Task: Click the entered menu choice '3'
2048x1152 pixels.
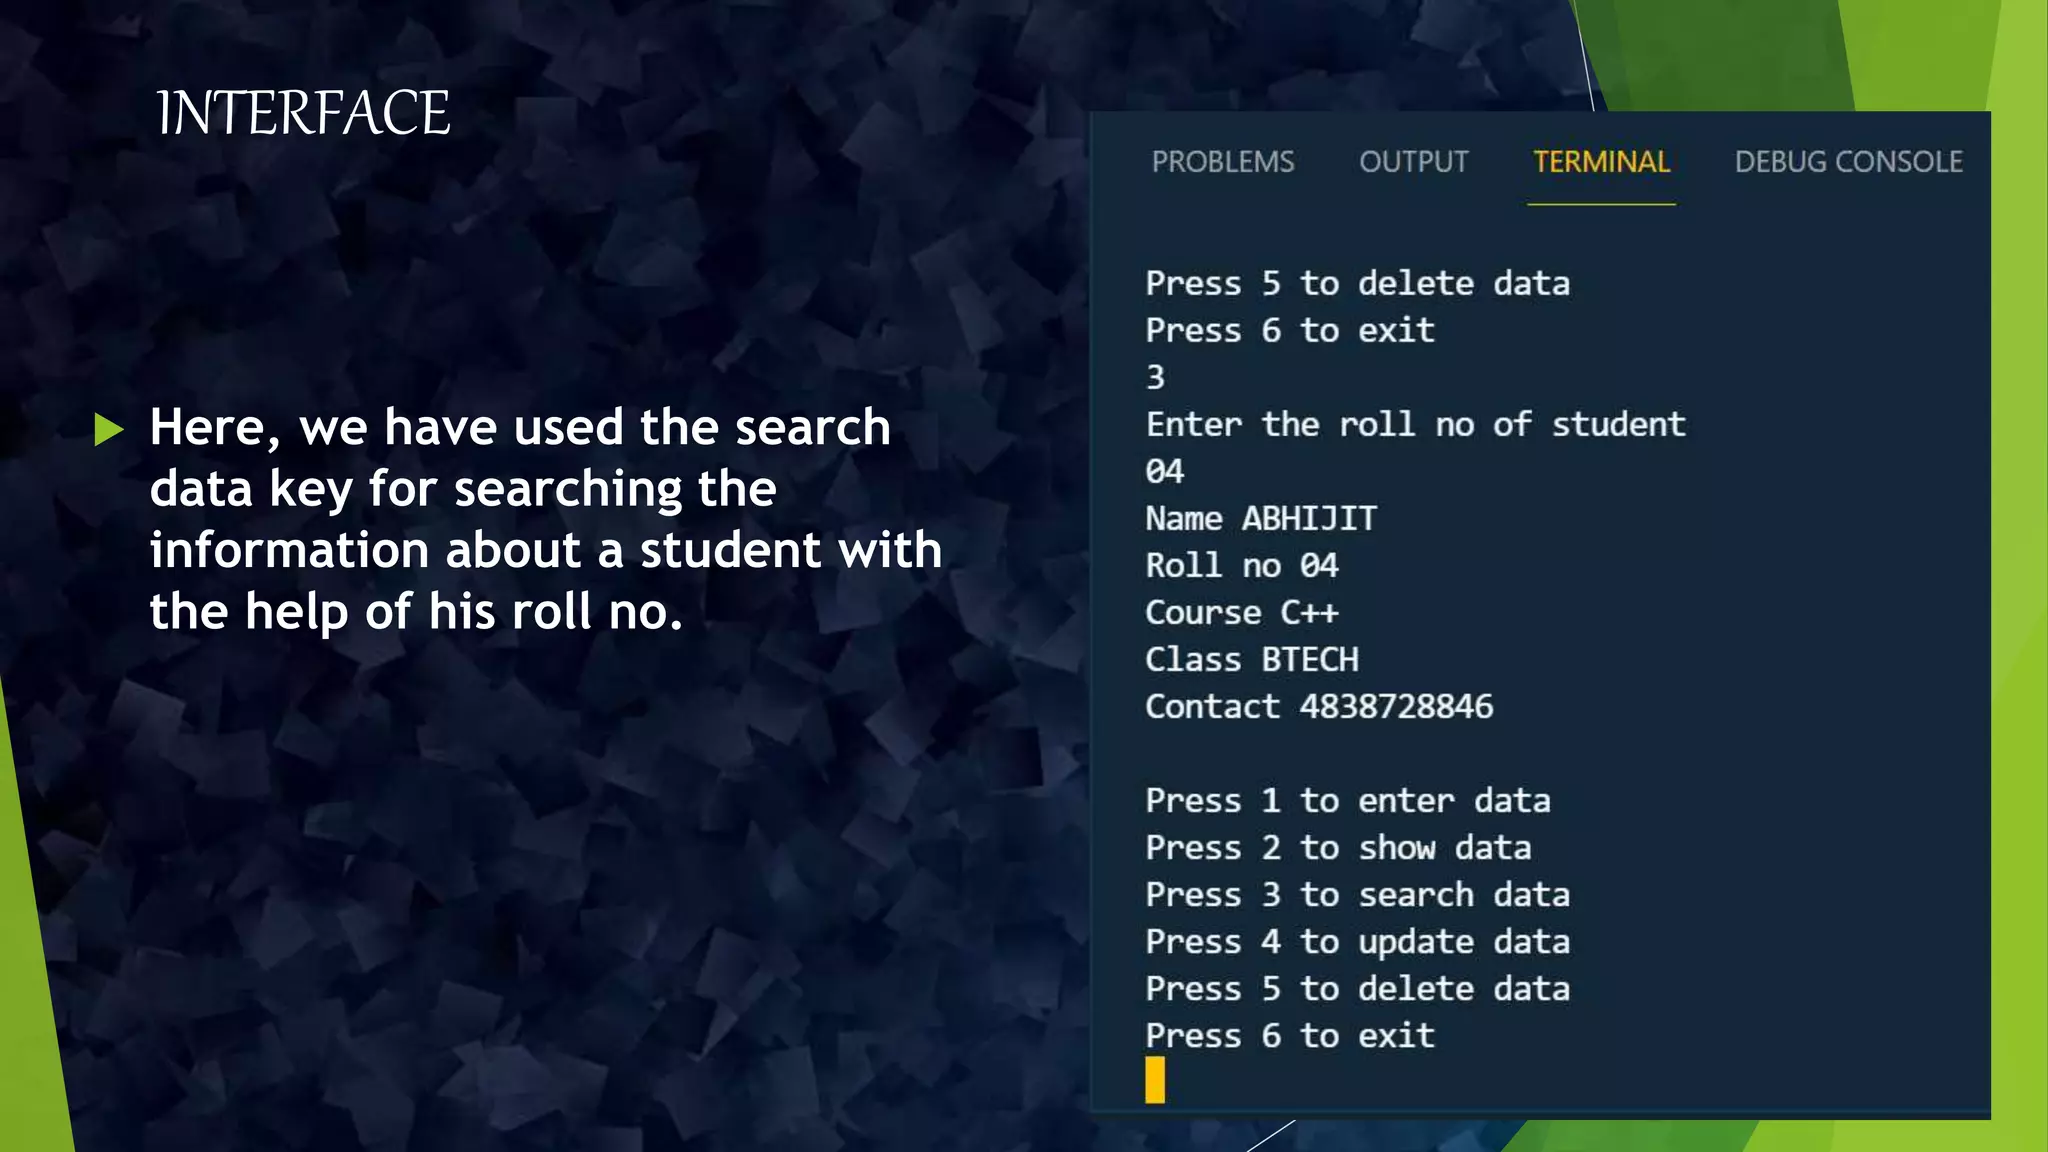Action: [x=1155, y=377]
